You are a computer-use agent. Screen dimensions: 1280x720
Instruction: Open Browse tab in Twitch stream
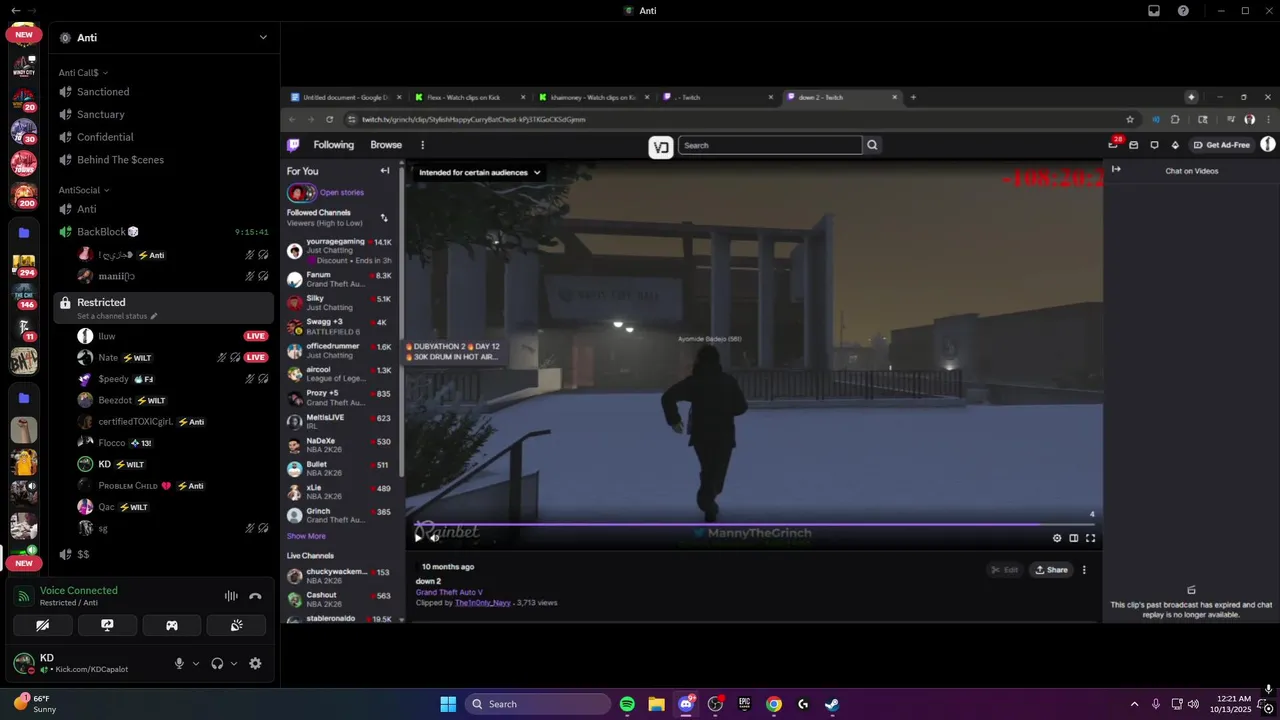coord(386,145)
